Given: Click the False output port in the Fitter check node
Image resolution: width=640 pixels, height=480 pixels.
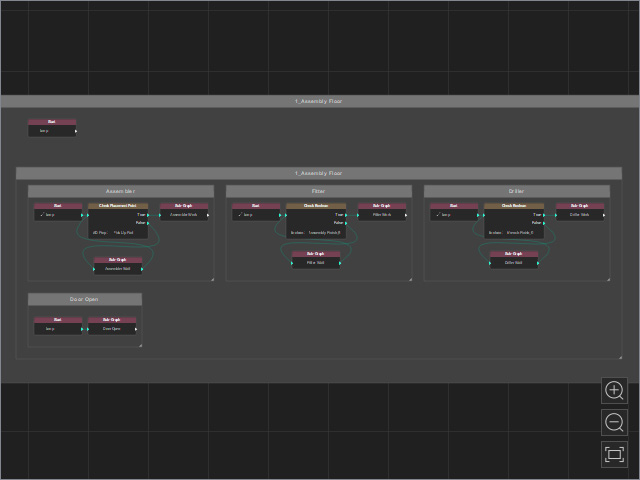Looking at the screenshot, I should pos(346,223).
